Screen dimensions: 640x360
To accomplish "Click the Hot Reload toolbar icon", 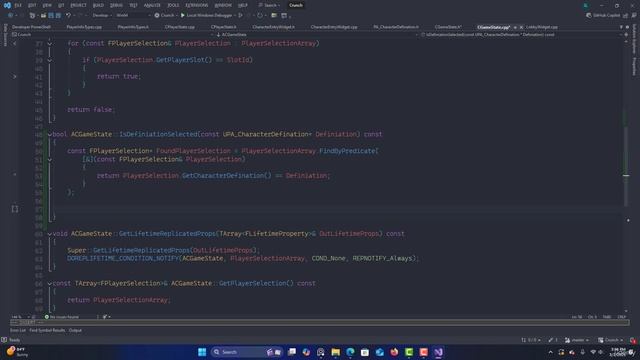I will coord(260,16).
